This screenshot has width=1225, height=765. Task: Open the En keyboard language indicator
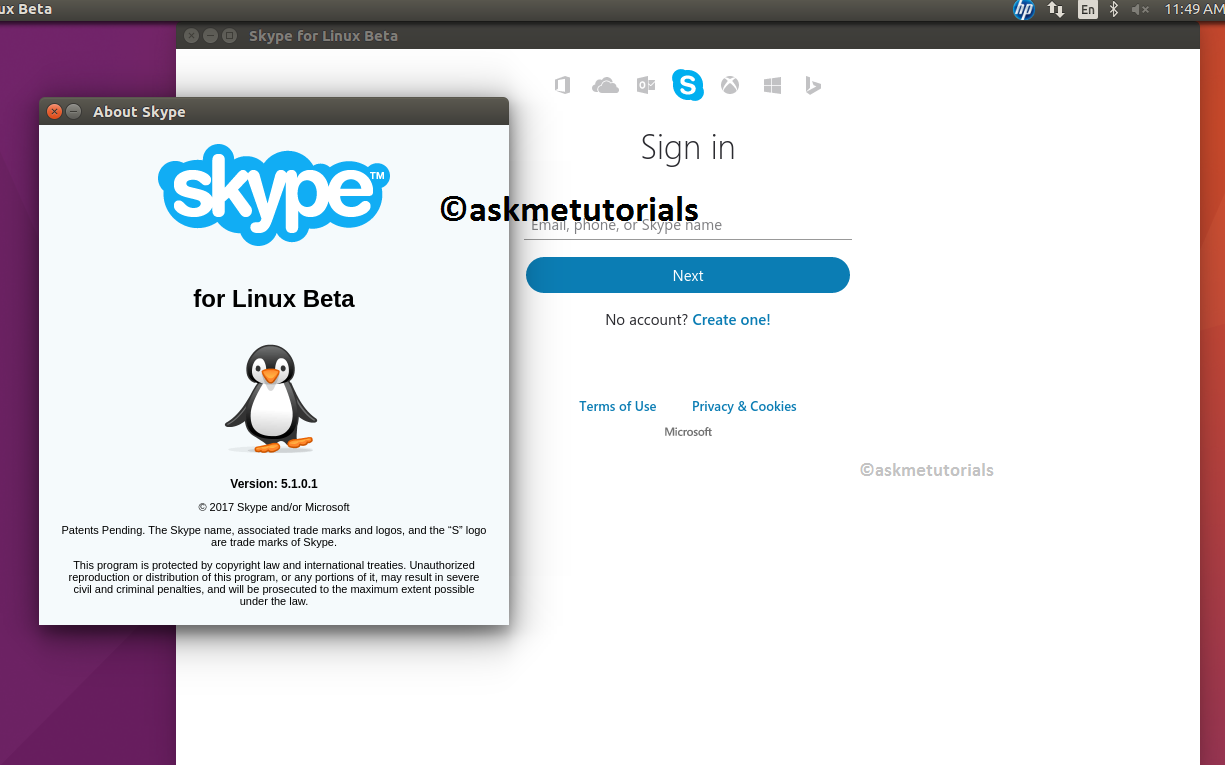(x=1087, y=10)
